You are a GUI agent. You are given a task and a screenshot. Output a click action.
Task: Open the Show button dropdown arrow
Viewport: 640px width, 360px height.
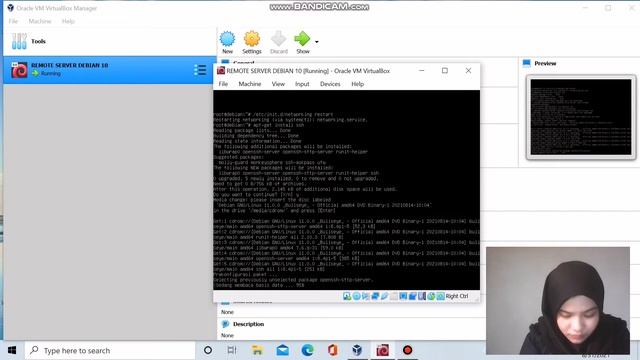[x=317, y=42]
